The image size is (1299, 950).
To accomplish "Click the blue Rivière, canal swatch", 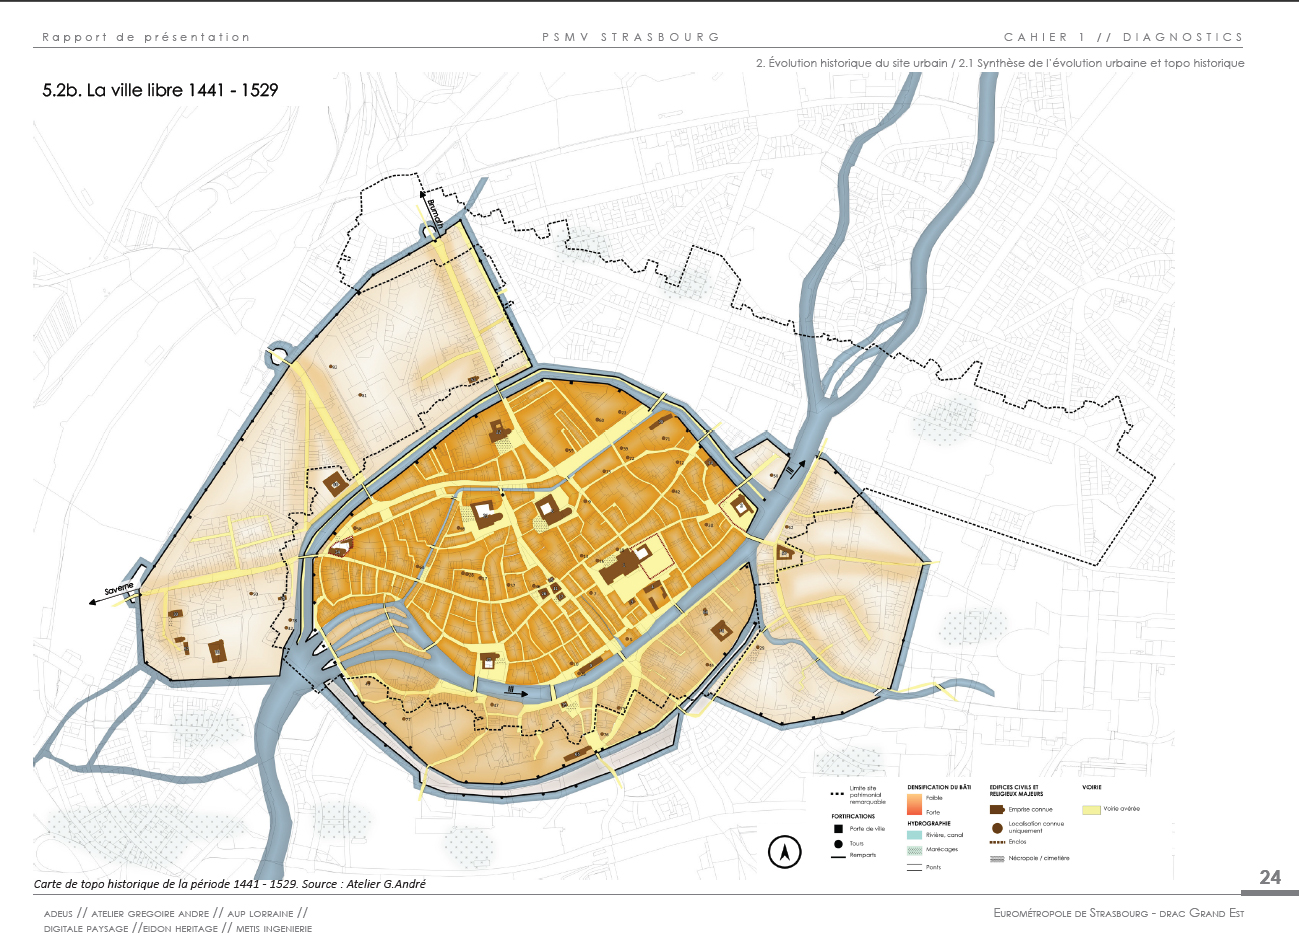I will click(x=914, y=835).
